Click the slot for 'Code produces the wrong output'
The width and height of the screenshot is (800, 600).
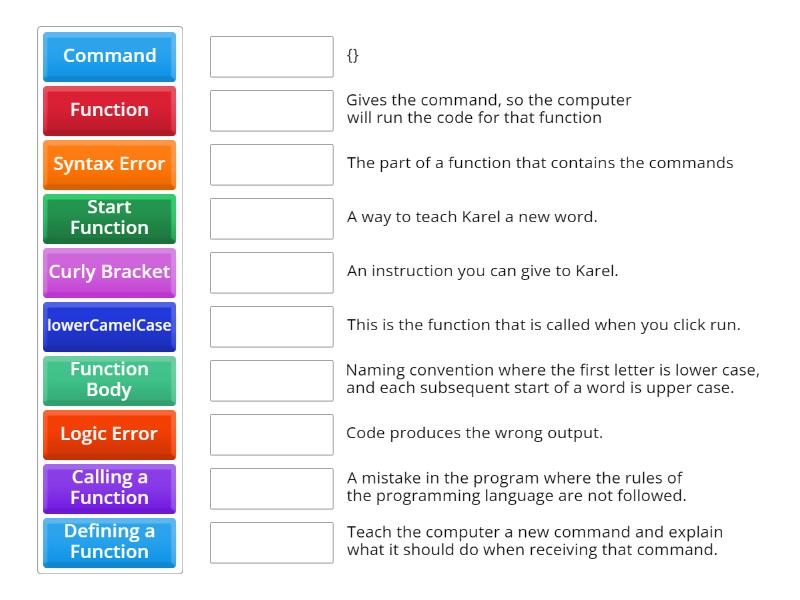[x=271, y=434]
